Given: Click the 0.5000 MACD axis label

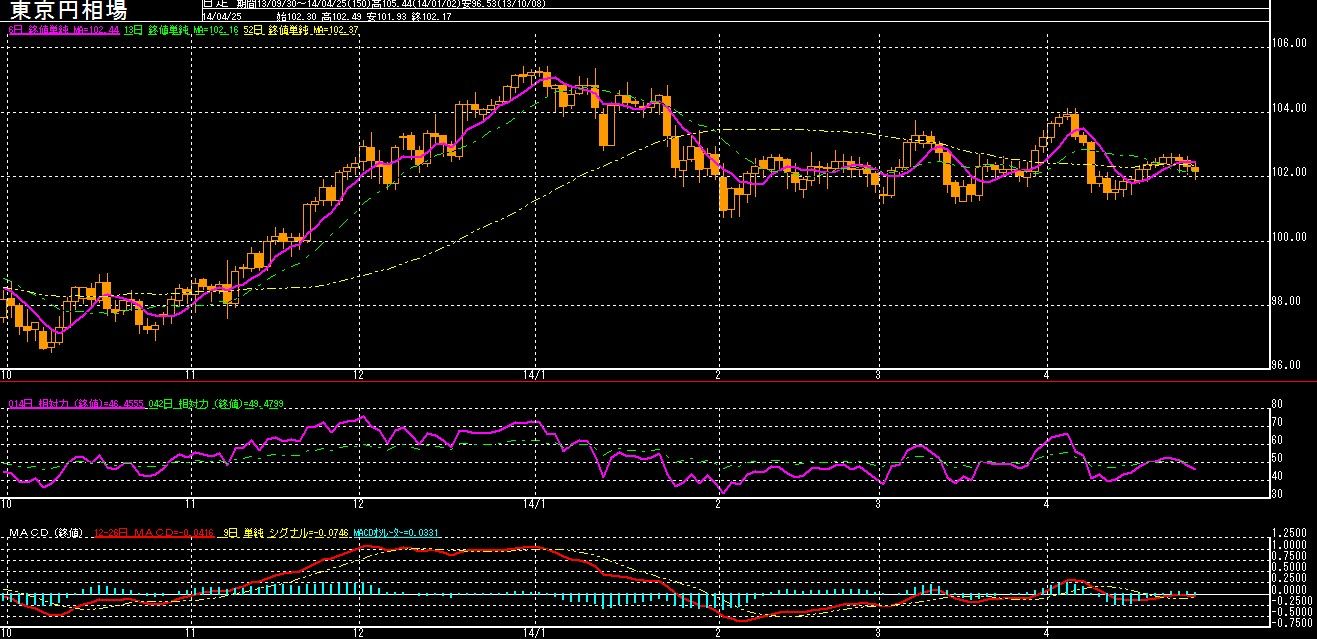Looking at the screenshot, I should coord(1291,567).
